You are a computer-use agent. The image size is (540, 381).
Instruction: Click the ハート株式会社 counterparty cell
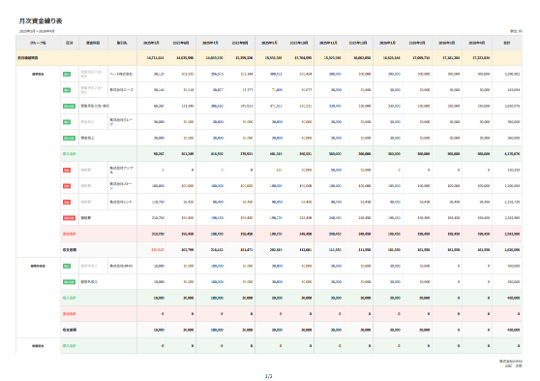[x=121, y=74]
